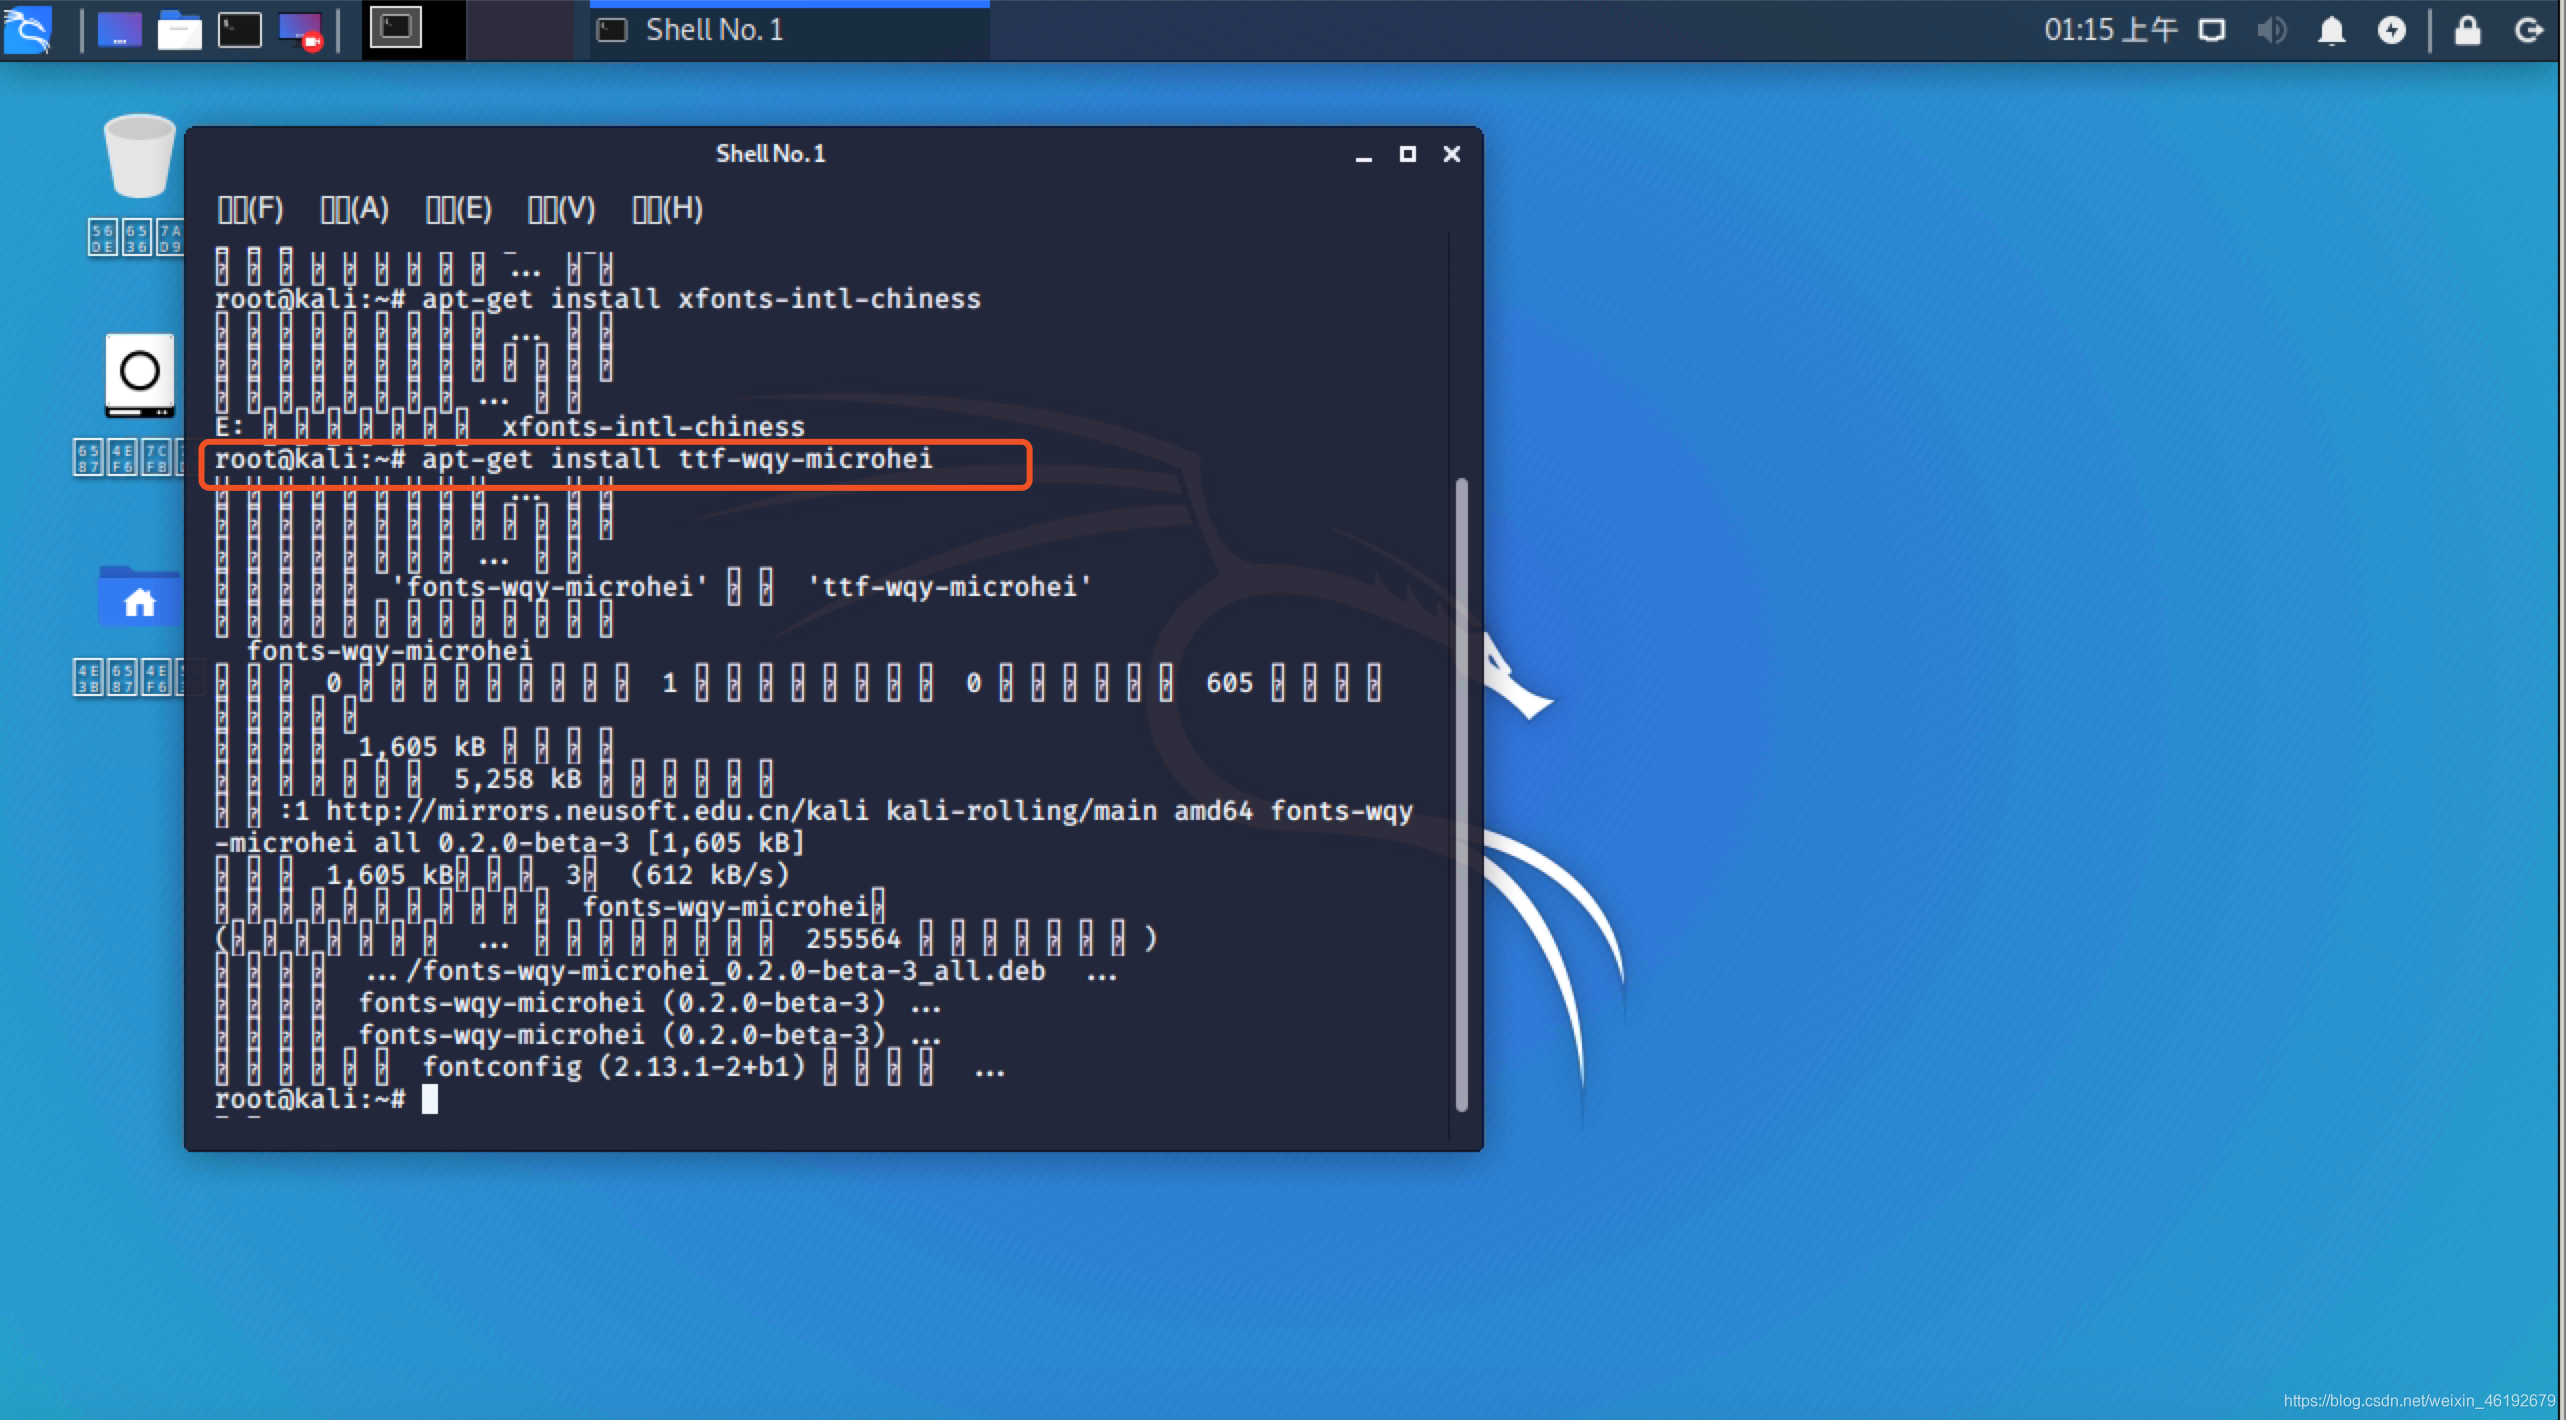
Task: Click the 'fontconfig (2.13.1-2+b1)' output line
Action: (610, 1067)
